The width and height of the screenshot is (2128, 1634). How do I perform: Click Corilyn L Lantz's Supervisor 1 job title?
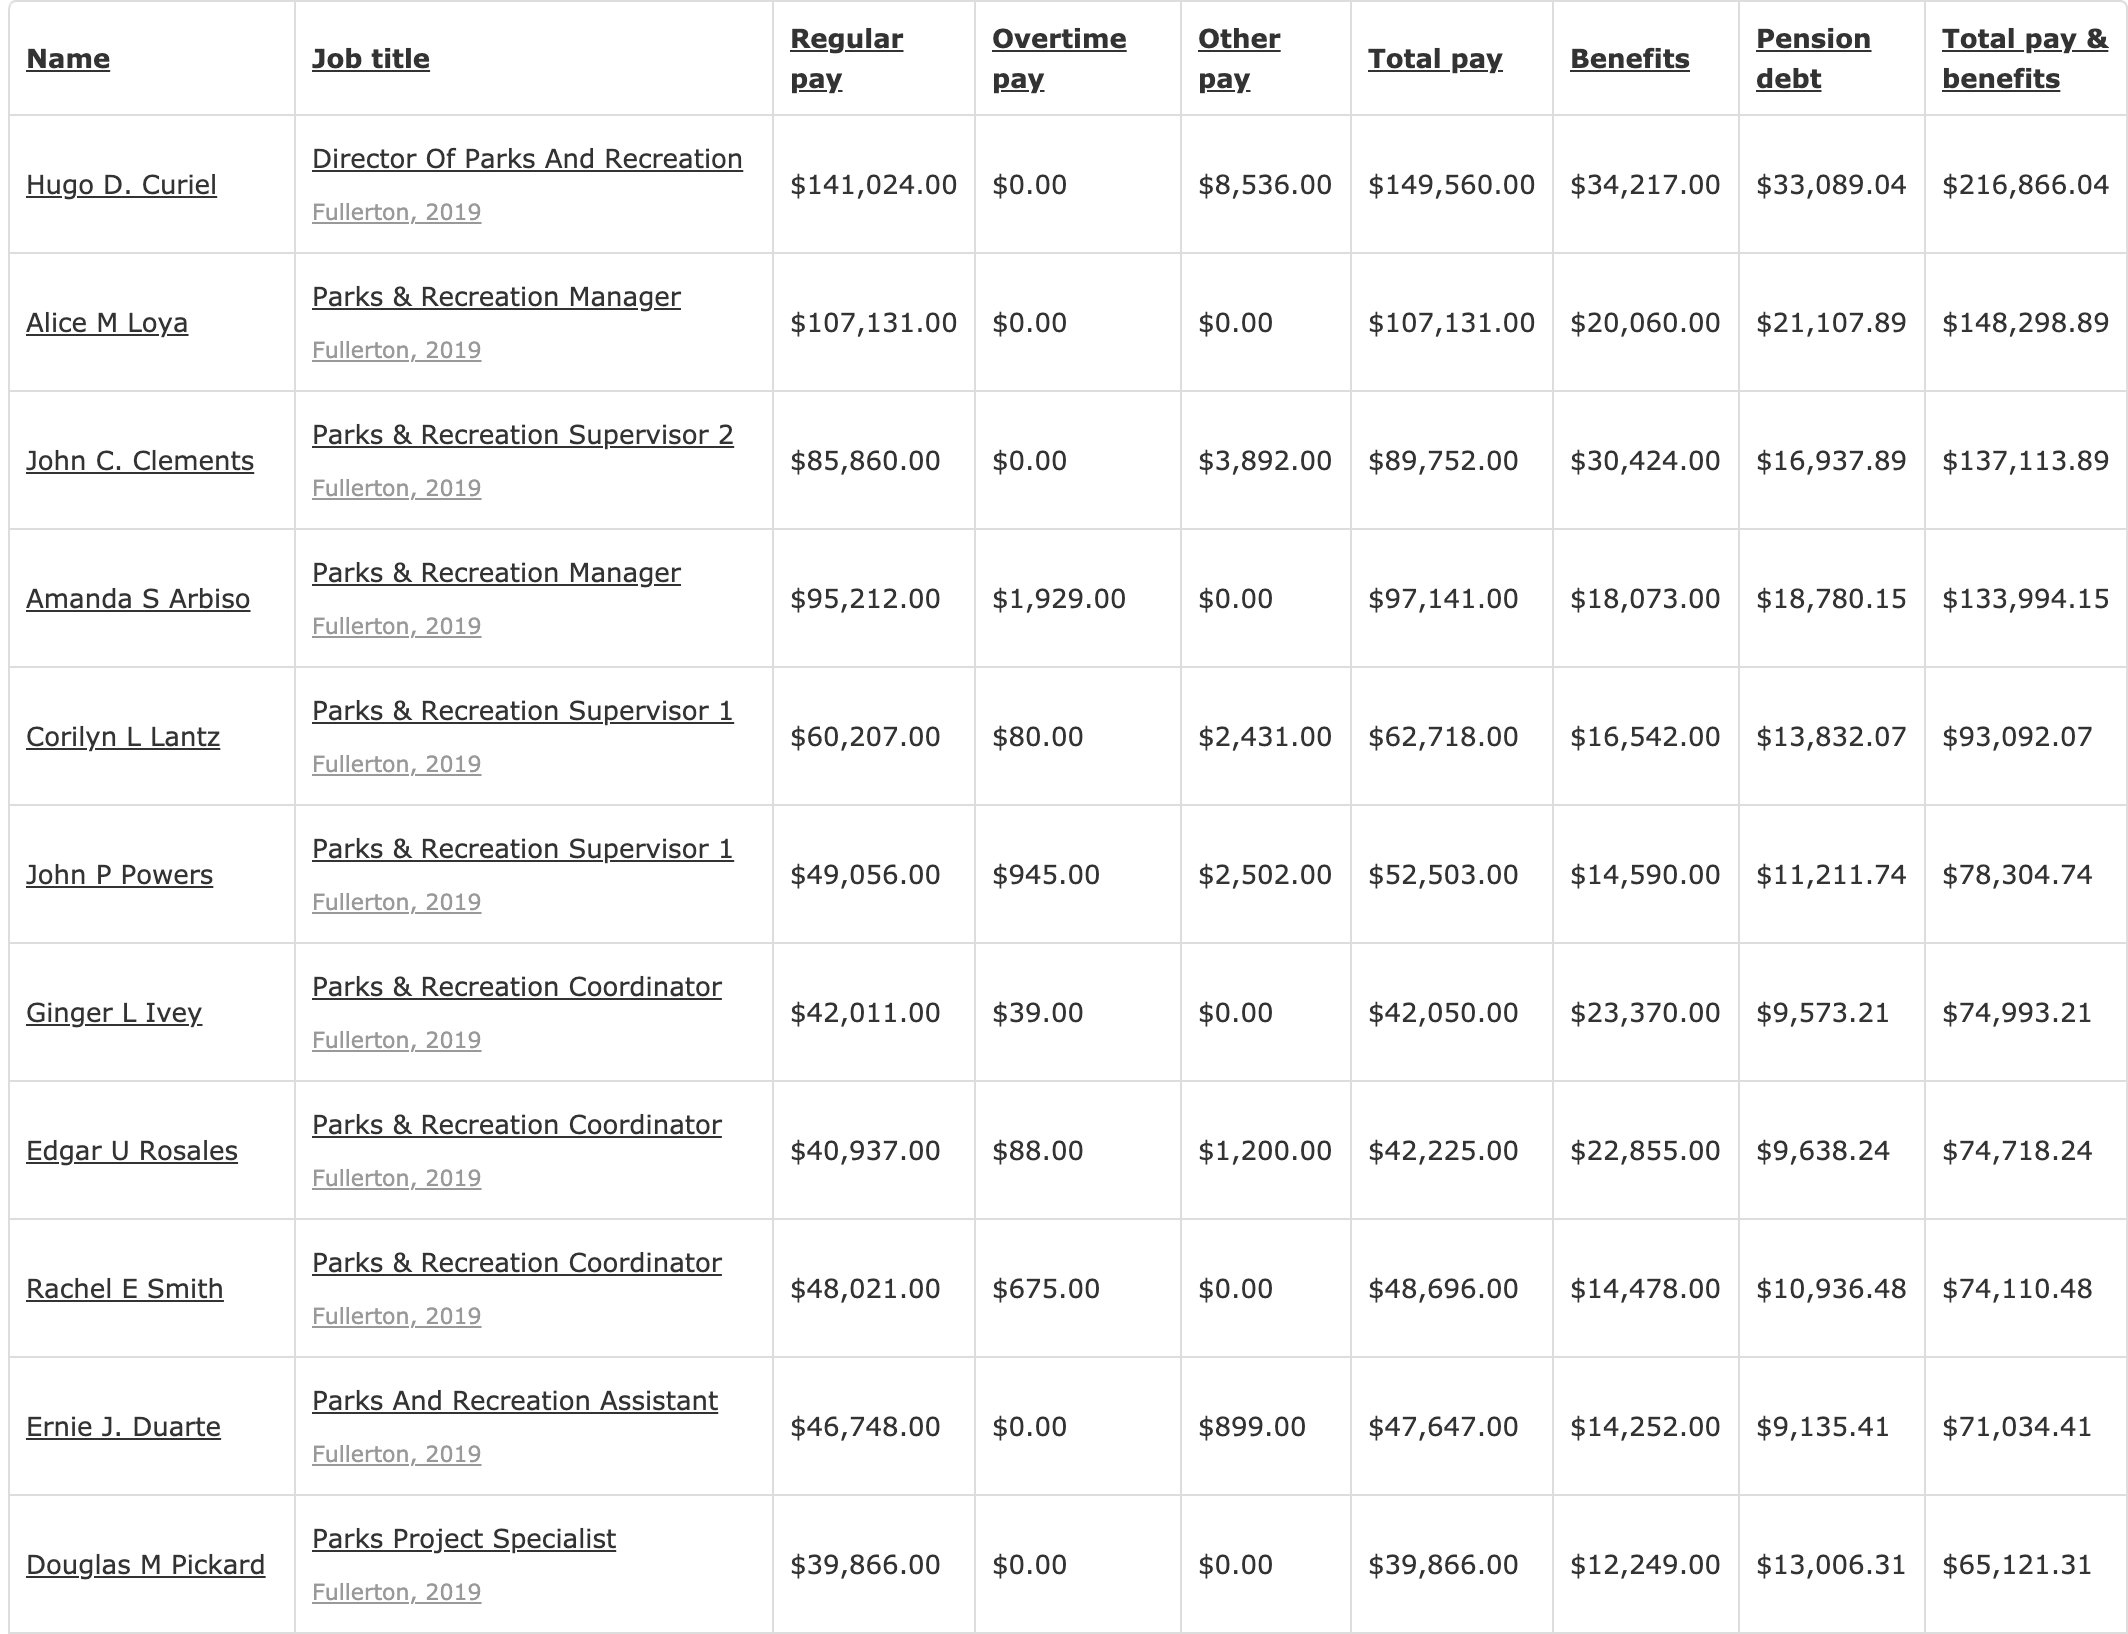pos(523,711)
